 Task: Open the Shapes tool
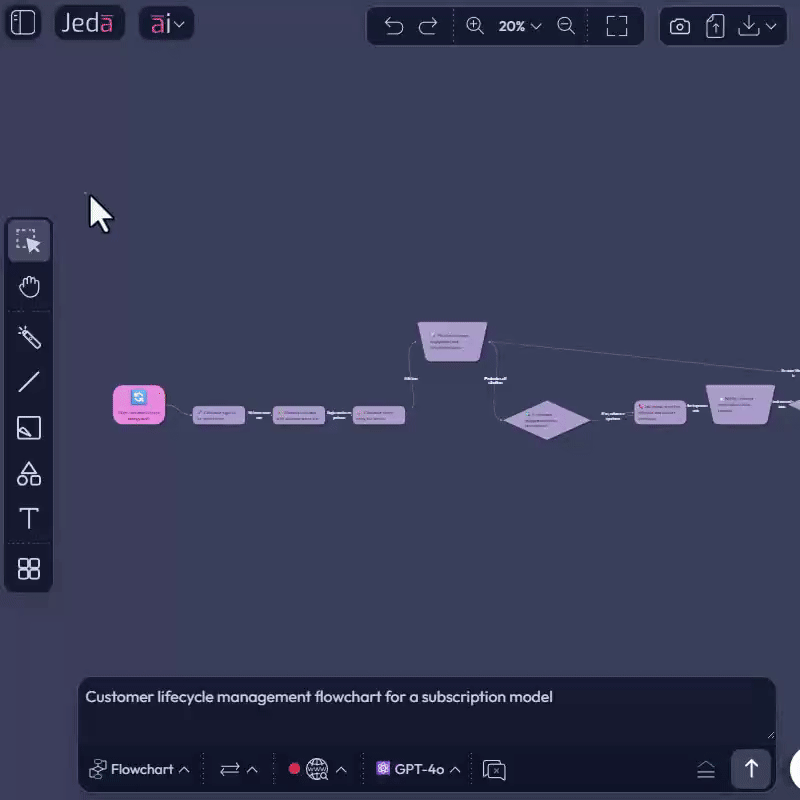pyautogui.click(x=28, y=473)
